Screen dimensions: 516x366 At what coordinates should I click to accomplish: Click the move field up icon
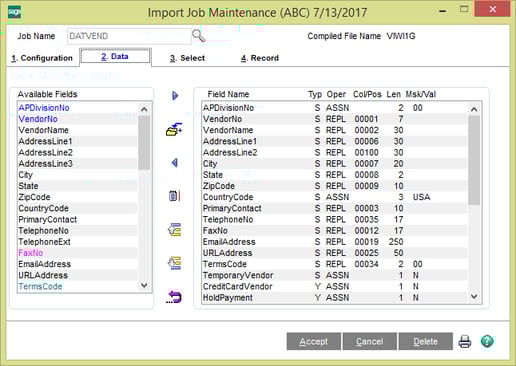pos(174,230)
